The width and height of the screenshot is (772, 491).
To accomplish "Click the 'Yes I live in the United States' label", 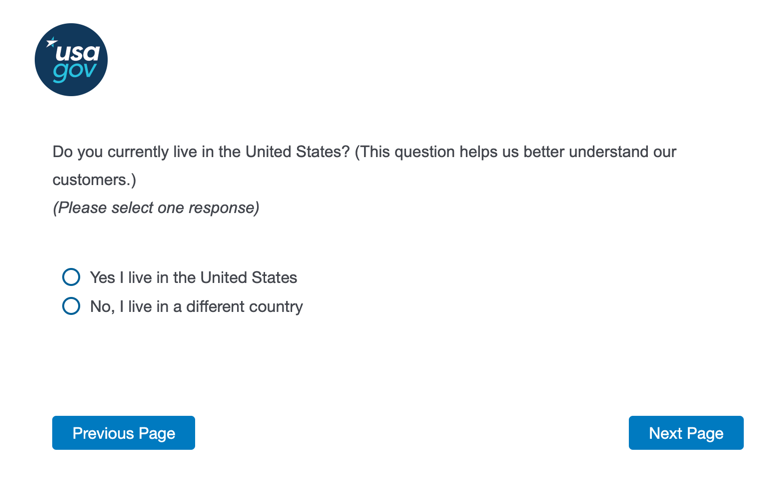I will 193,277.
